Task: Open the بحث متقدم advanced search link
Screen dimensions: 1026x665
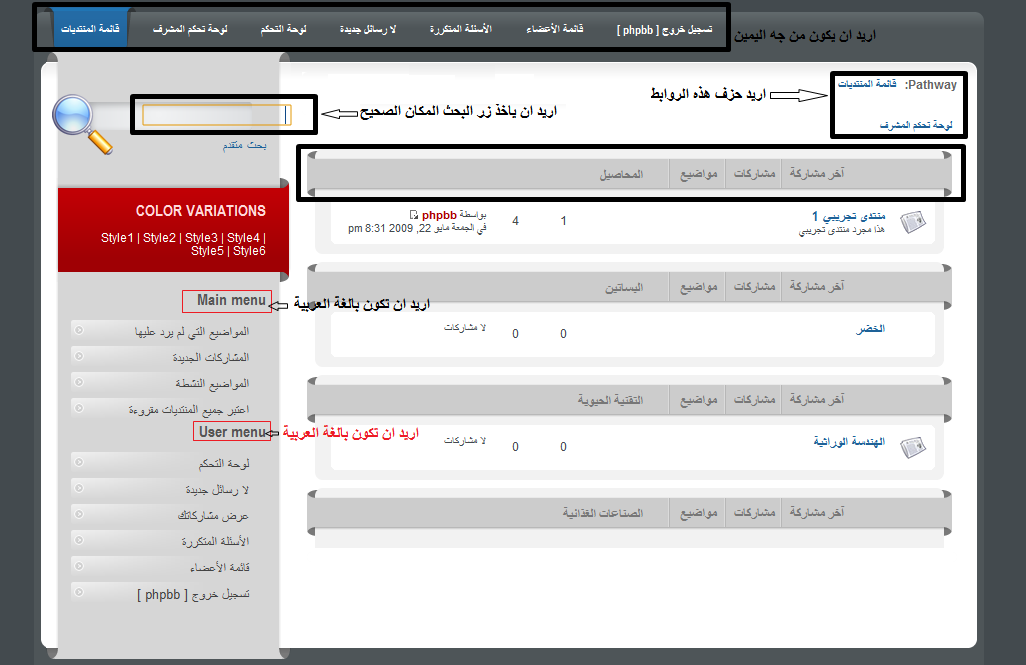Action: [x=244, y=146]
